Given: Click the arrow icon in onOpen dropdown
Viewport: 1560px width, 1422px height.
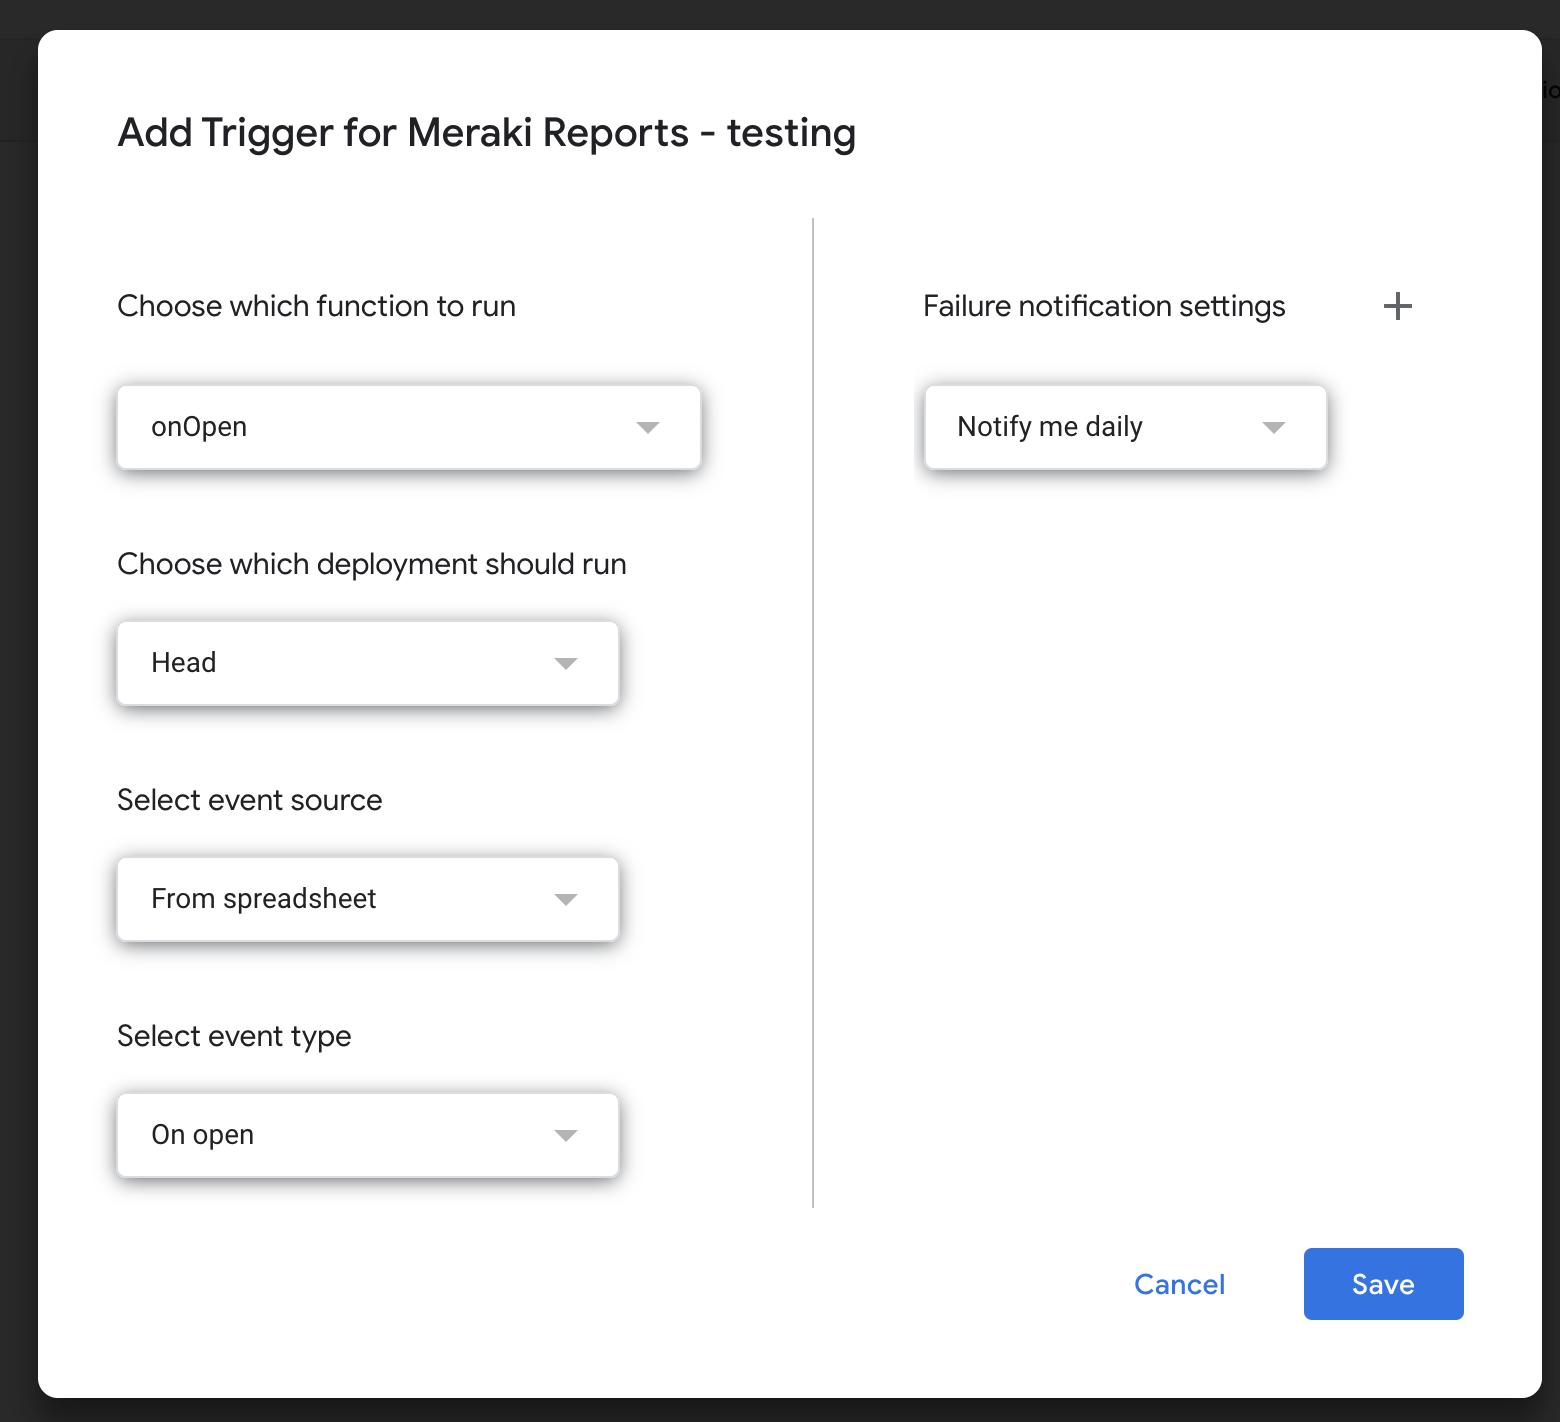Looking at the screenshot, I should [648, 428].
